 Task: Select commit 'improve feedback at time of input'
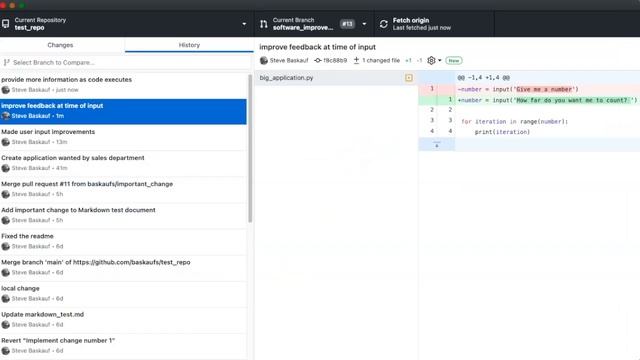click(x=123, y=111)
